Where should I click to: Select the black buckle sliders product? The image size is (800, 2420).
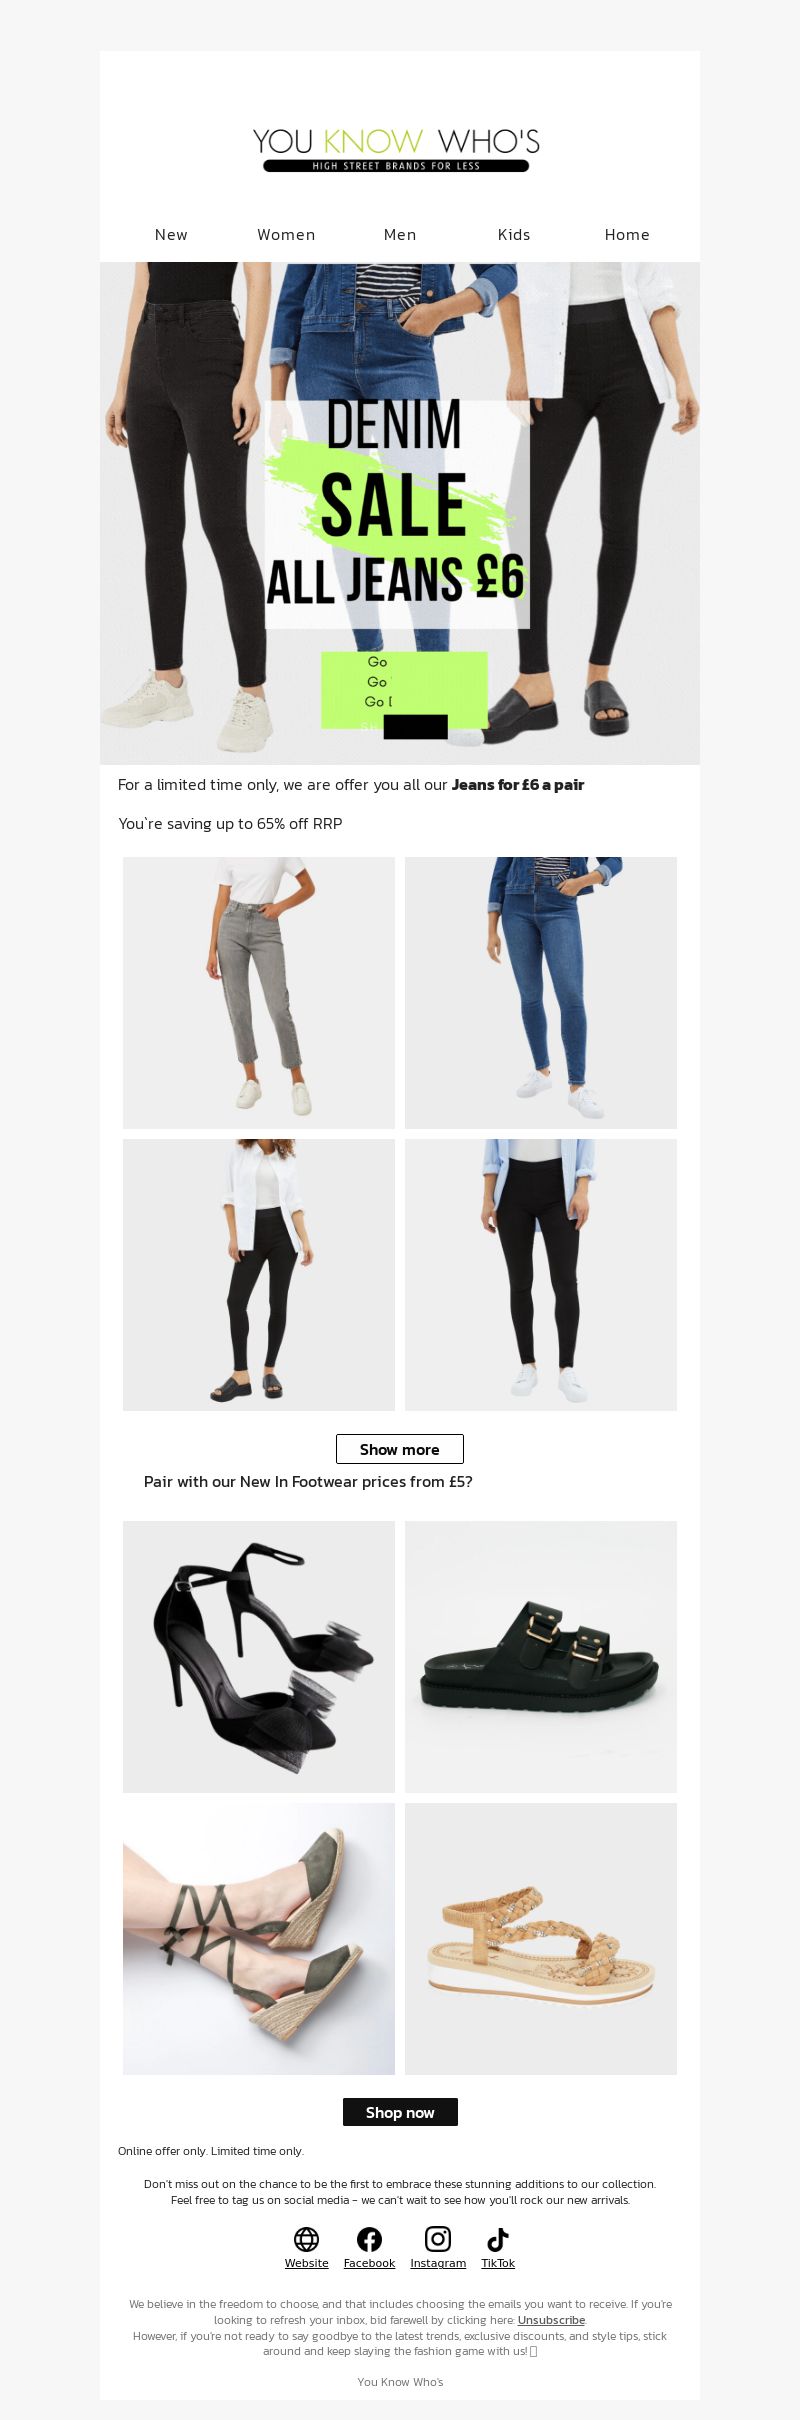pyautogui.click(x=541, y=1657)
